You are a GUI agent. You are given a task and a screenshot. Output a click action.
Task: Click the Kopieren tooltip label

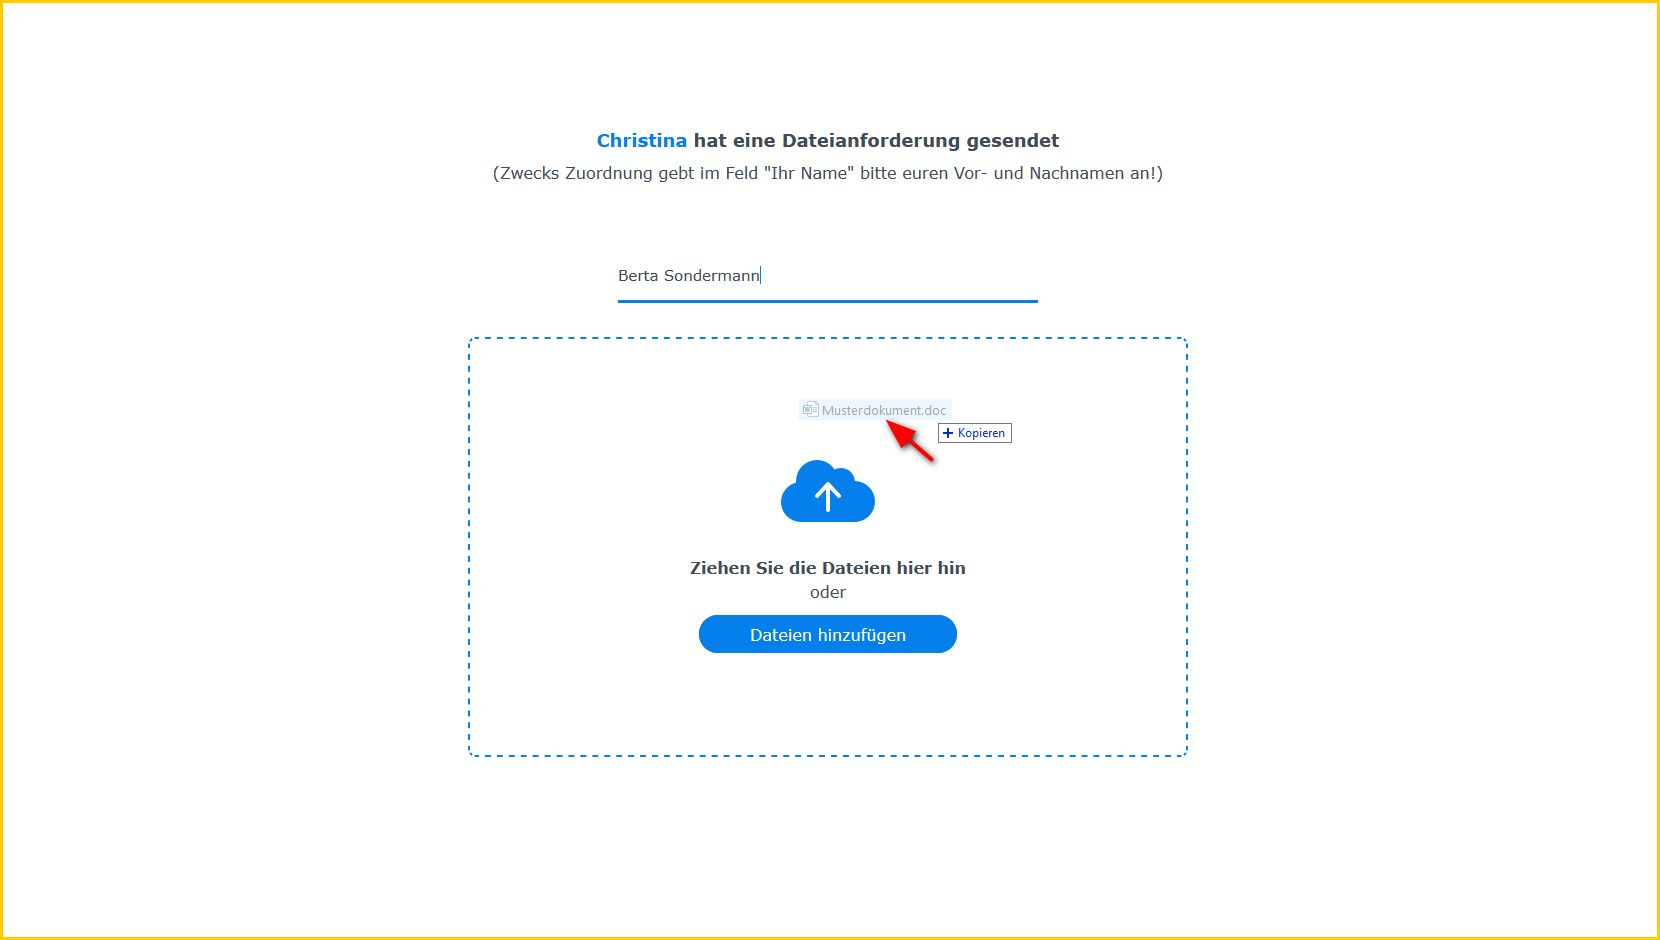[981, 433]
